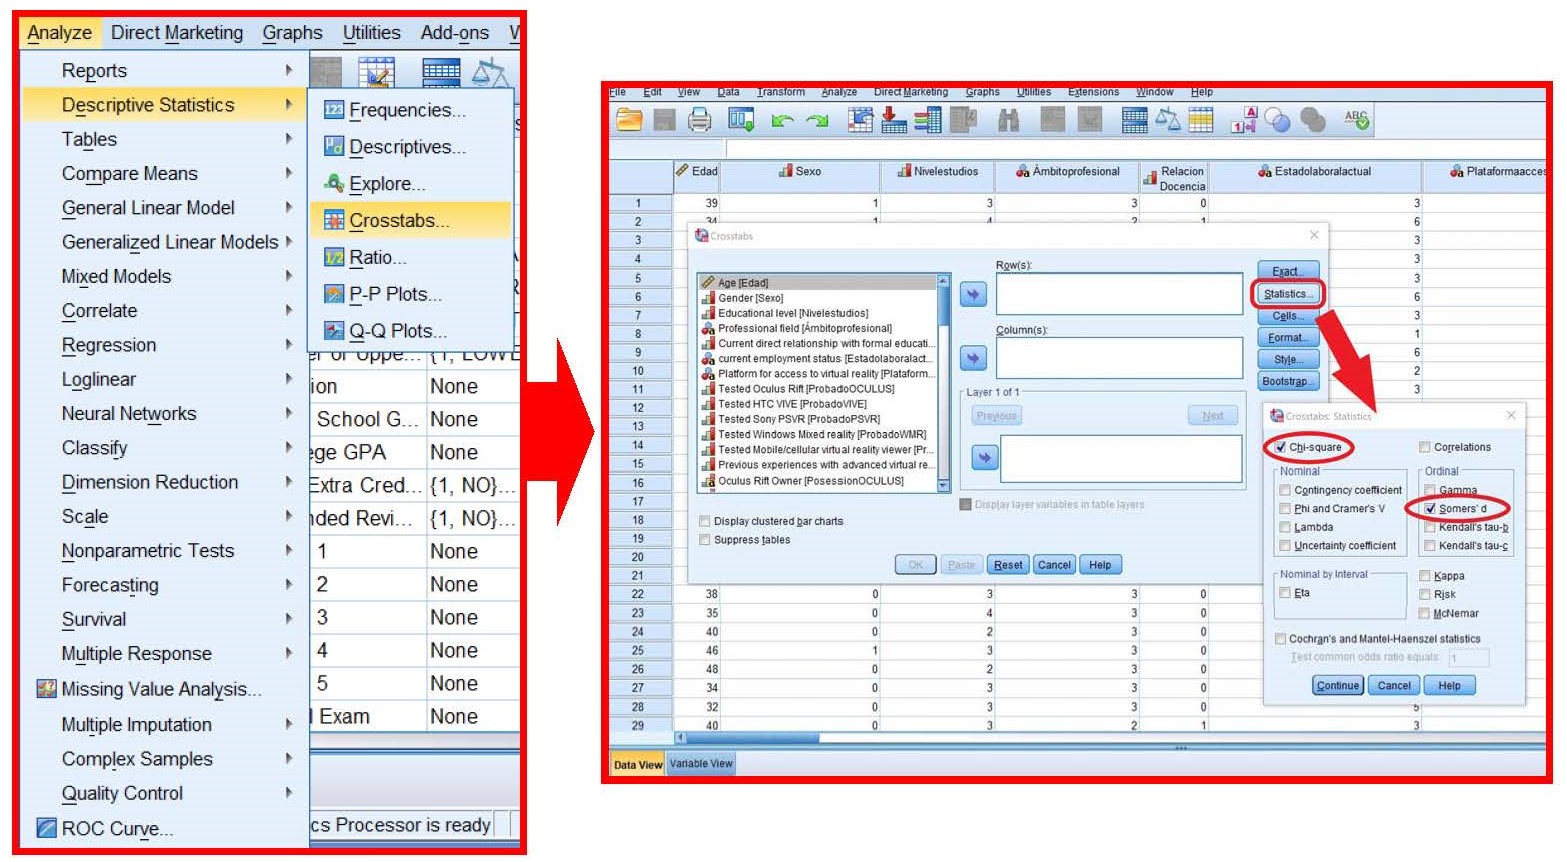This screenshot has width=1567, height=862.
Task: Click the Column(s) list box
Action: 1119,358
